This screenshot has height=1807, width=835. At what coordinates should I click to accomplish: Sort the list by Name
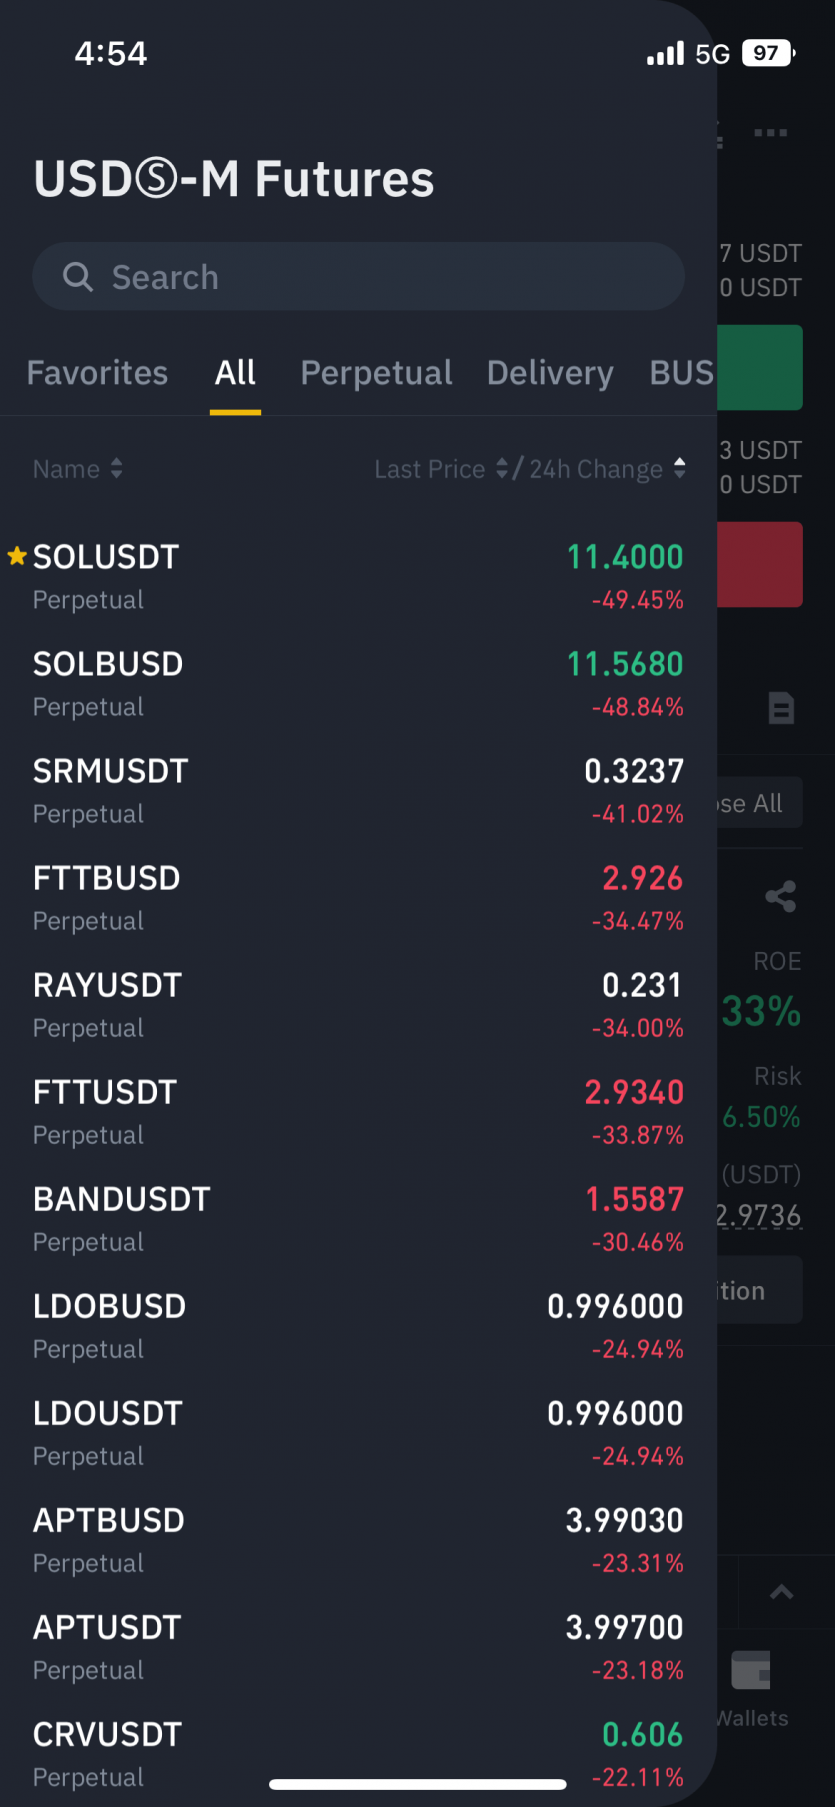77,469
